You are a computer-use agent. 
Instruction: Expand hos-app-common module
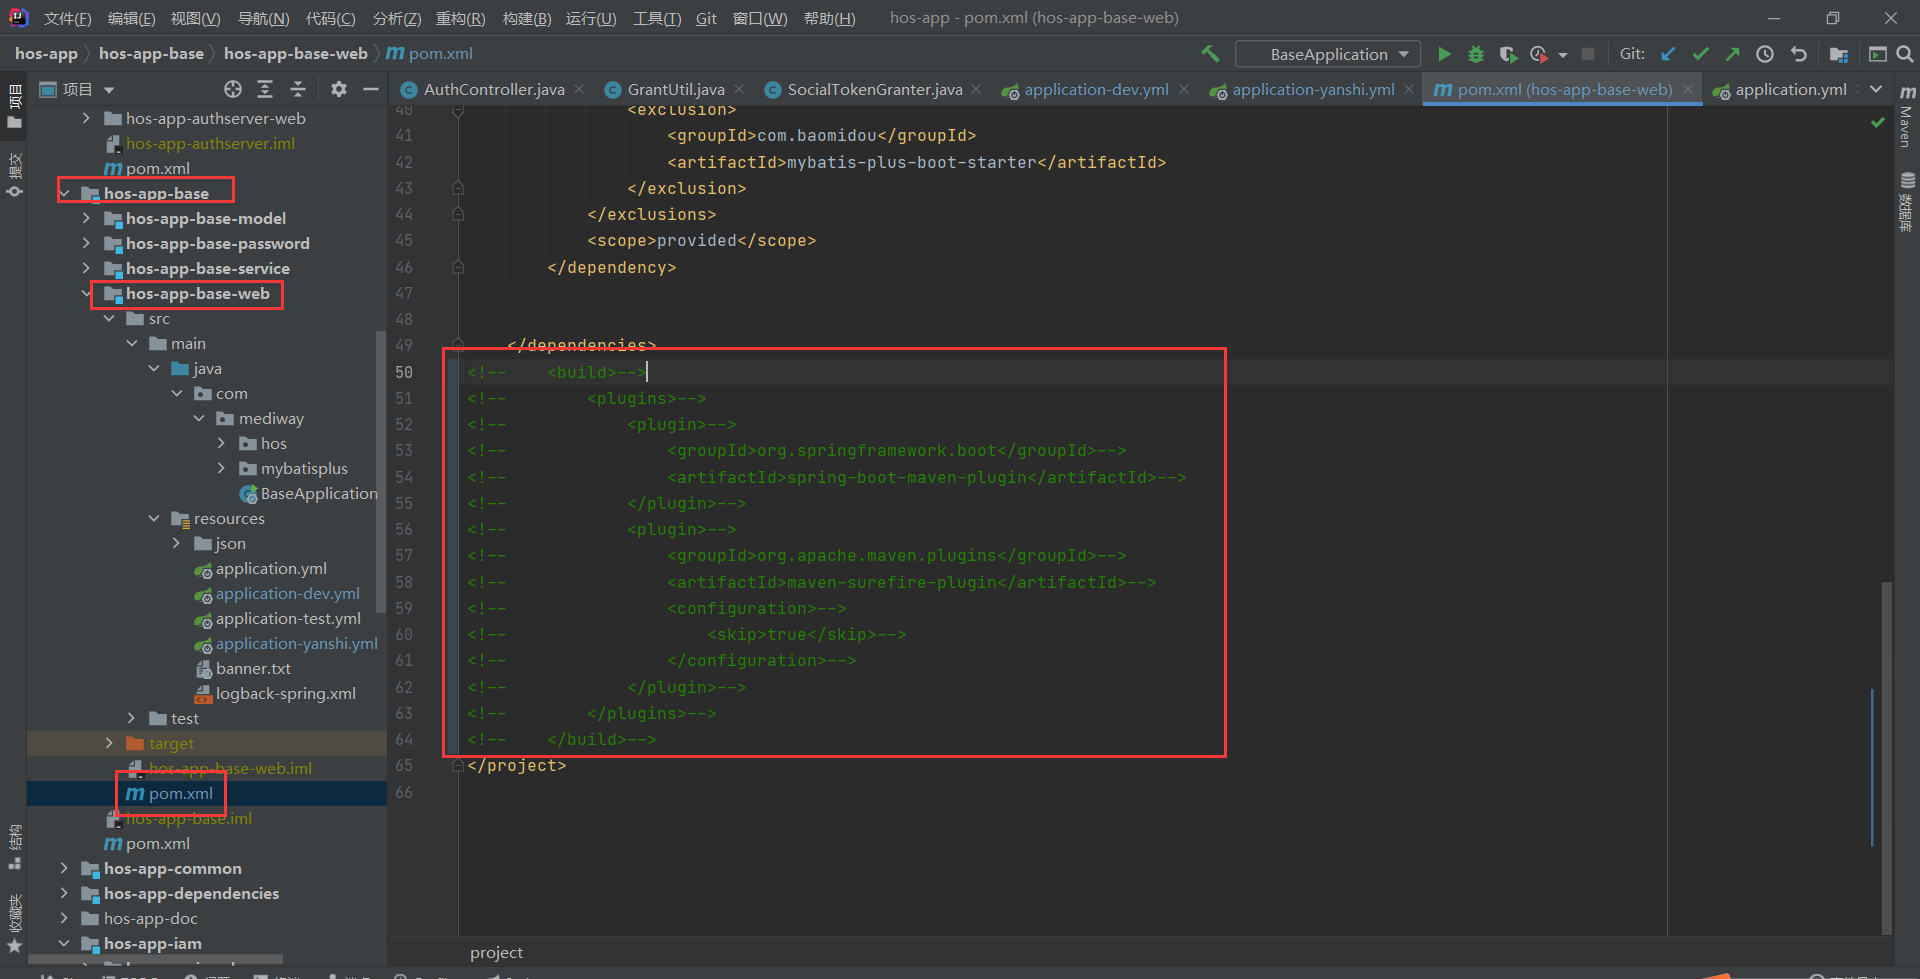[x=65, y=868]
